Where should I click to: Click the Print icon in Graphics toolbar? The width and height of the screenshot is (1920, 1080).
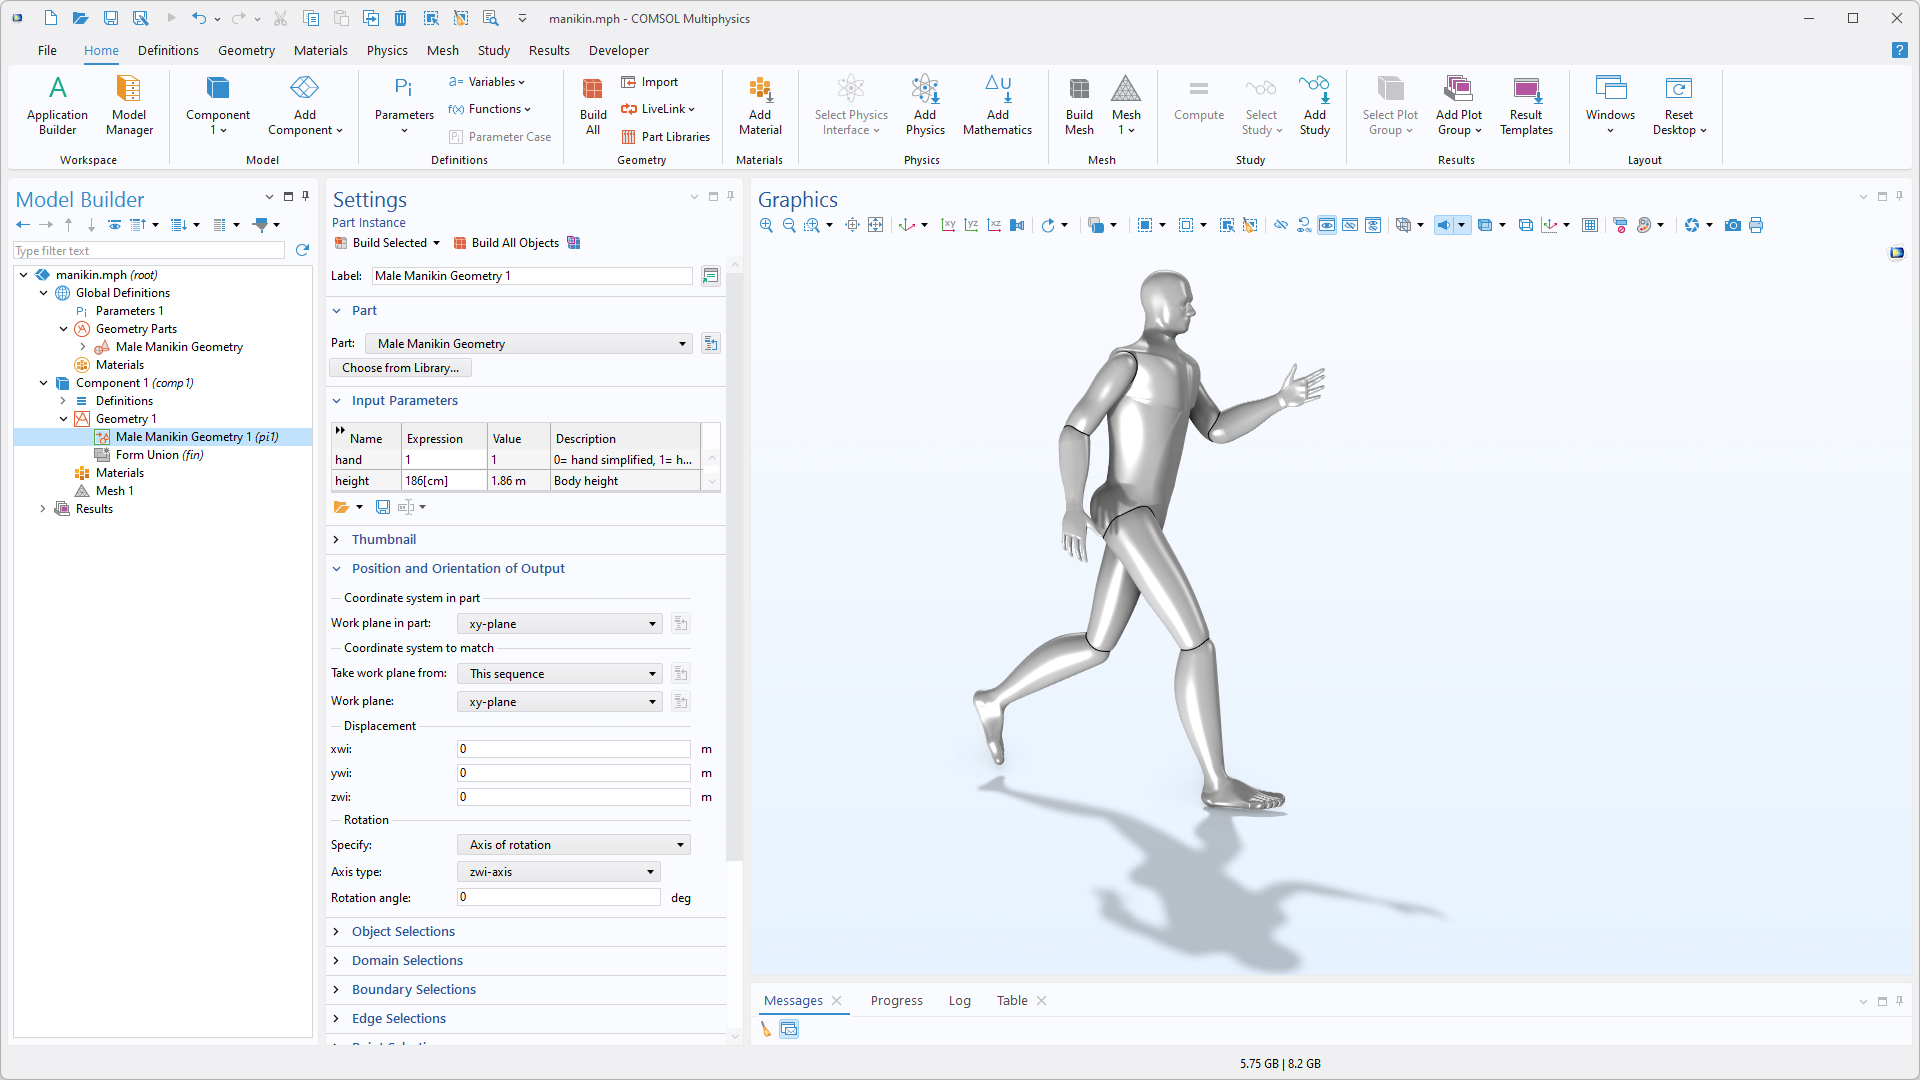coord(1756,226)
